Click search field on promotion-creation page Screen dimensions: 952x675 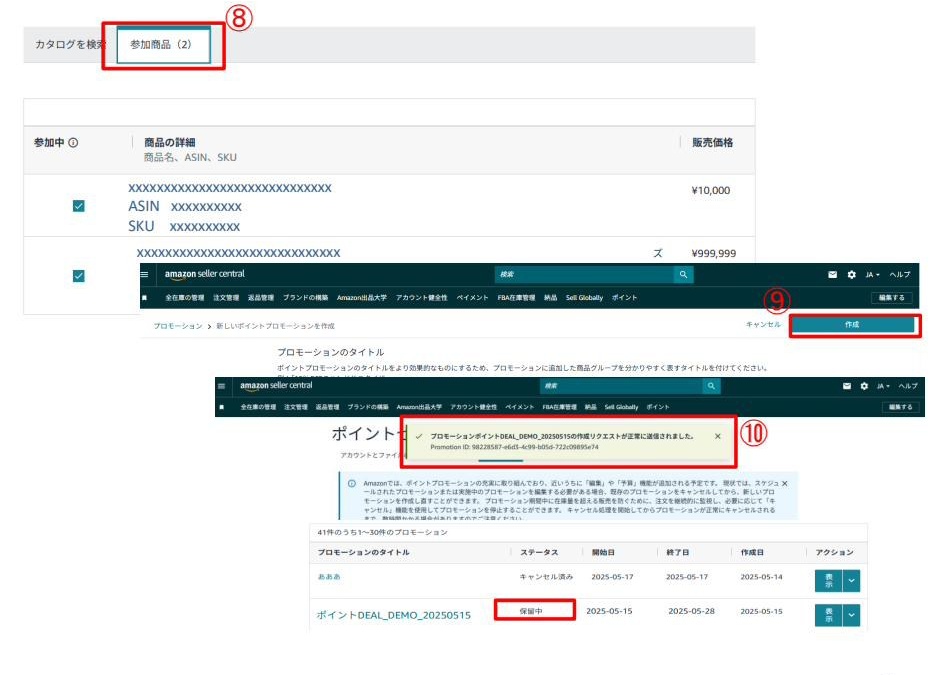tap(584, 274)
